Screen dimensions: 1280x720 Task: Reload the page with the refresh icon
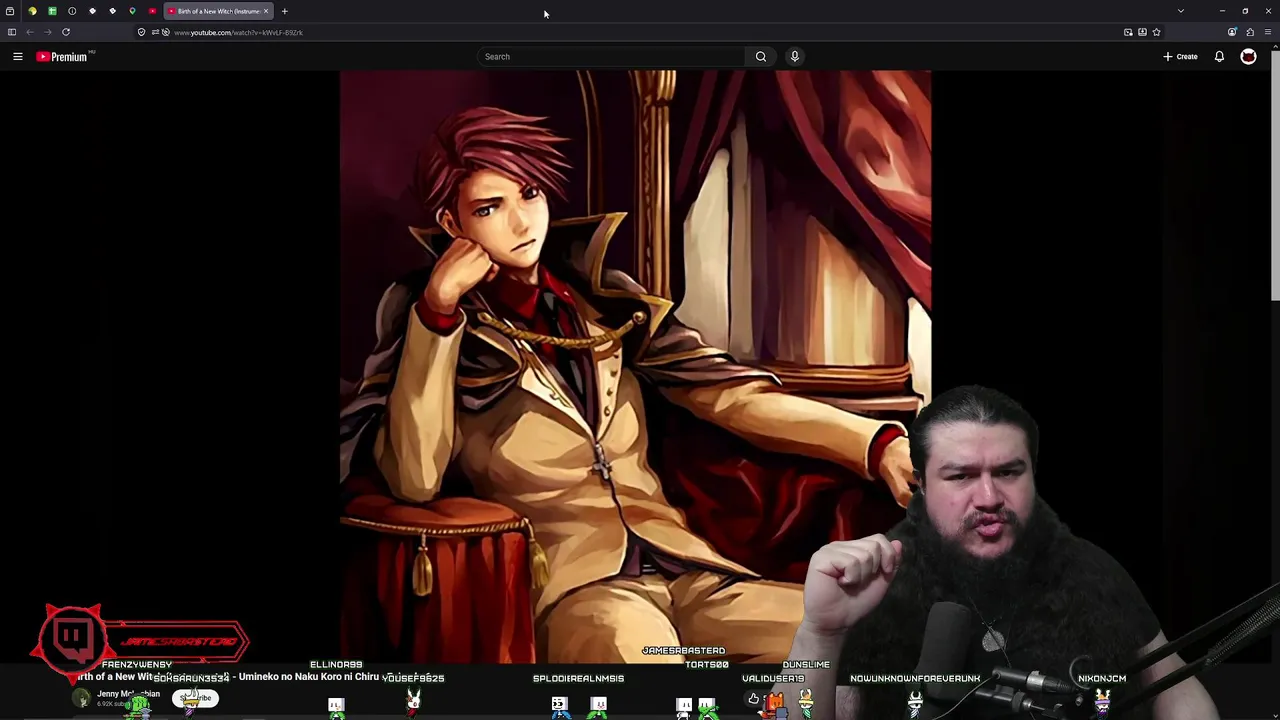[66, 32]
